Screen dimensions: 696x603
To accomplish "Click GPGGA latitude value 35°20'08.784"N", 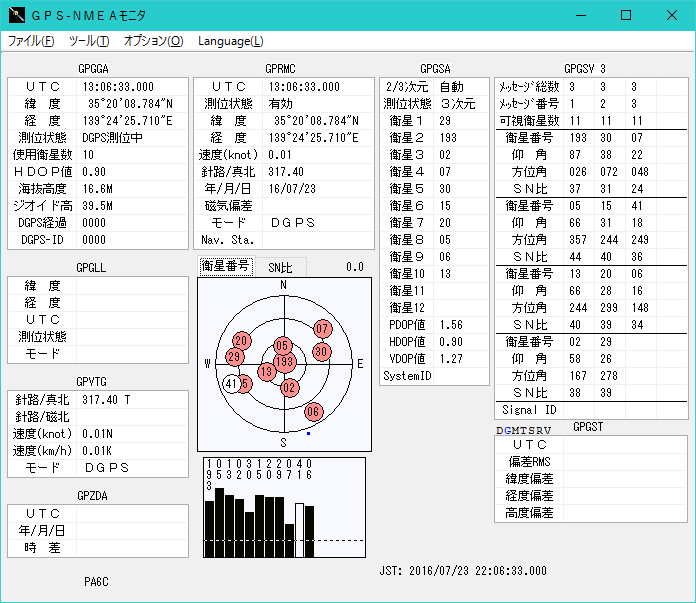I will 130,103.
